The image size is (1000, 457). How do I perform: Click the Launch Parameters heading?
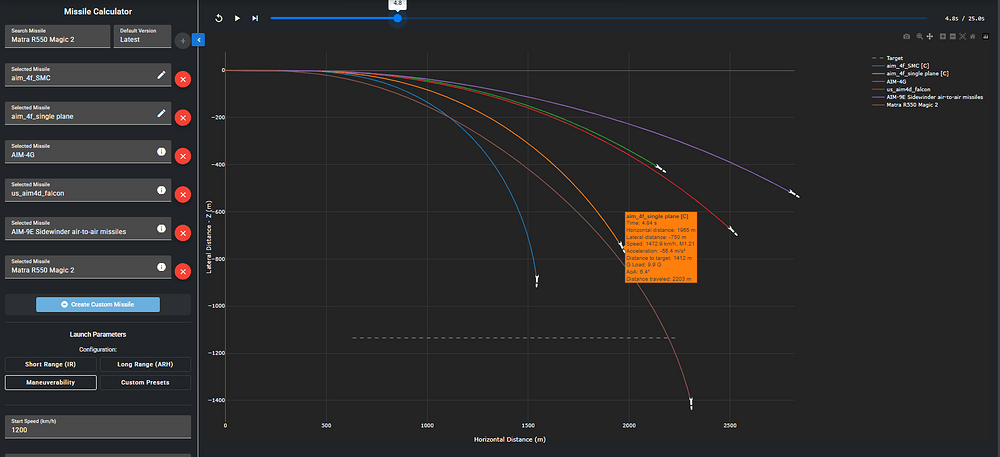pyautogui.click(x=98, y=334)
